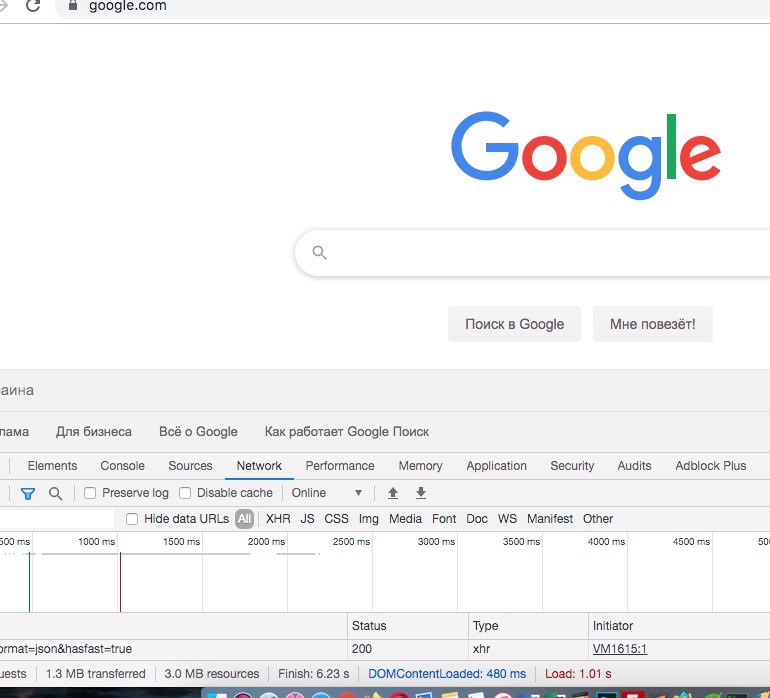Open the 'Всё о Google' footer link
The image size is (770, 698).
198,432
